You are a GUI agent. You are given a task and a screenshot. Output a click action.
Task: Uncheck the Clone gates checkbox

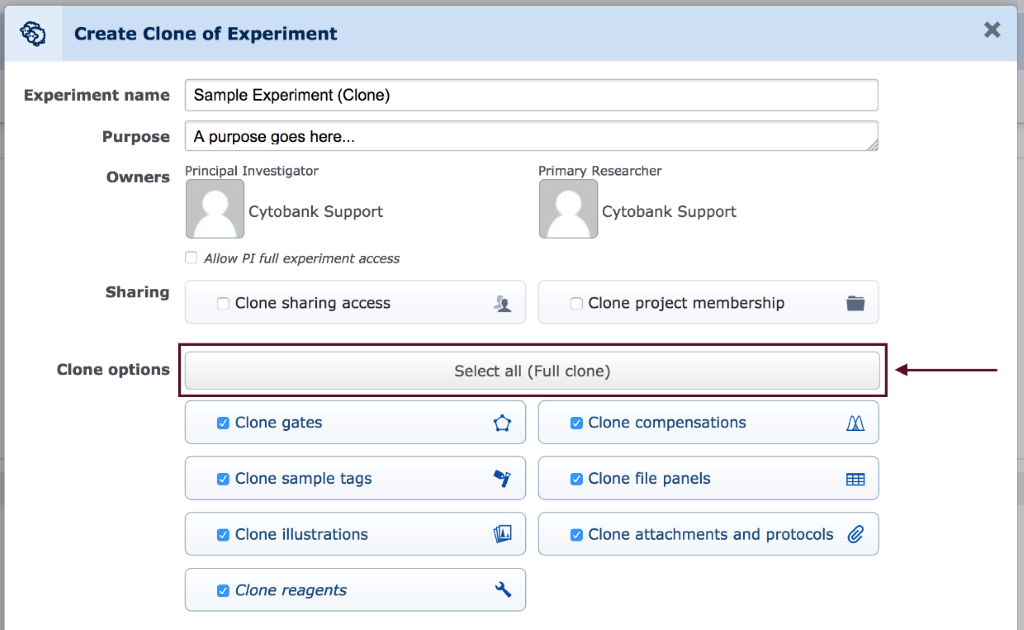tap(223, 423)
